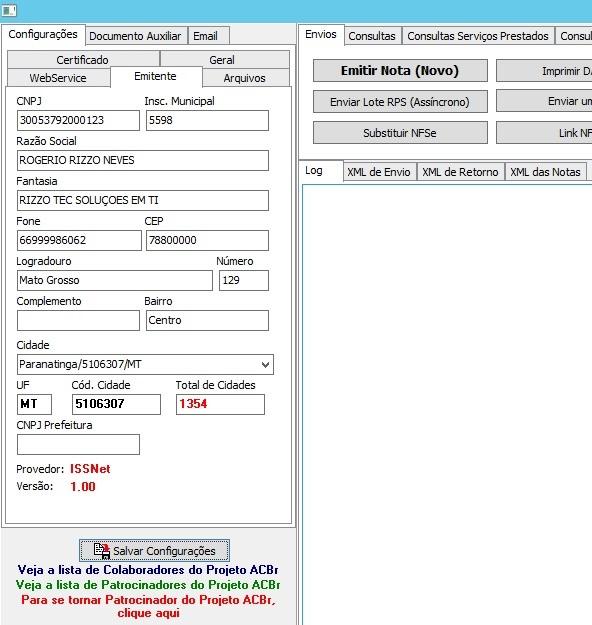Screen dimensions: 592x625
Task: Click Enviar Lote RPS (Assíncrono) button
Action: 400,102
